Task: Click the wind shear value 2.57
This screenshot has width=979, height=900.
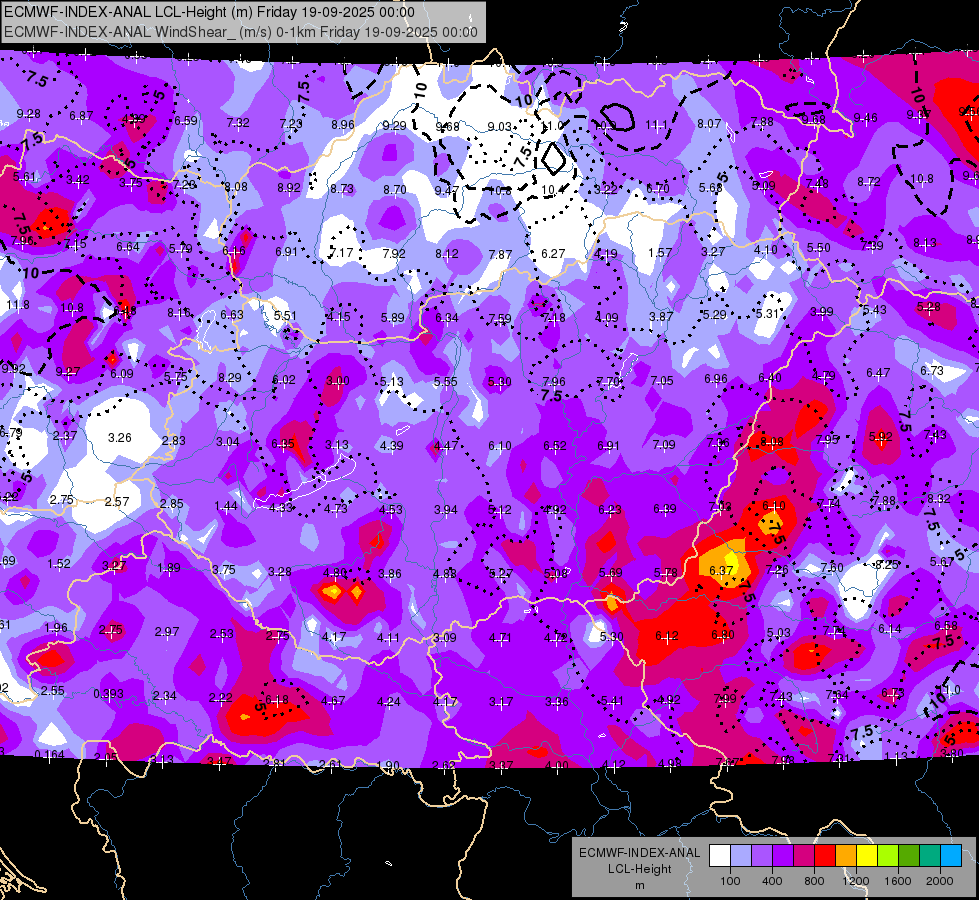Action: tap(117, 502)
